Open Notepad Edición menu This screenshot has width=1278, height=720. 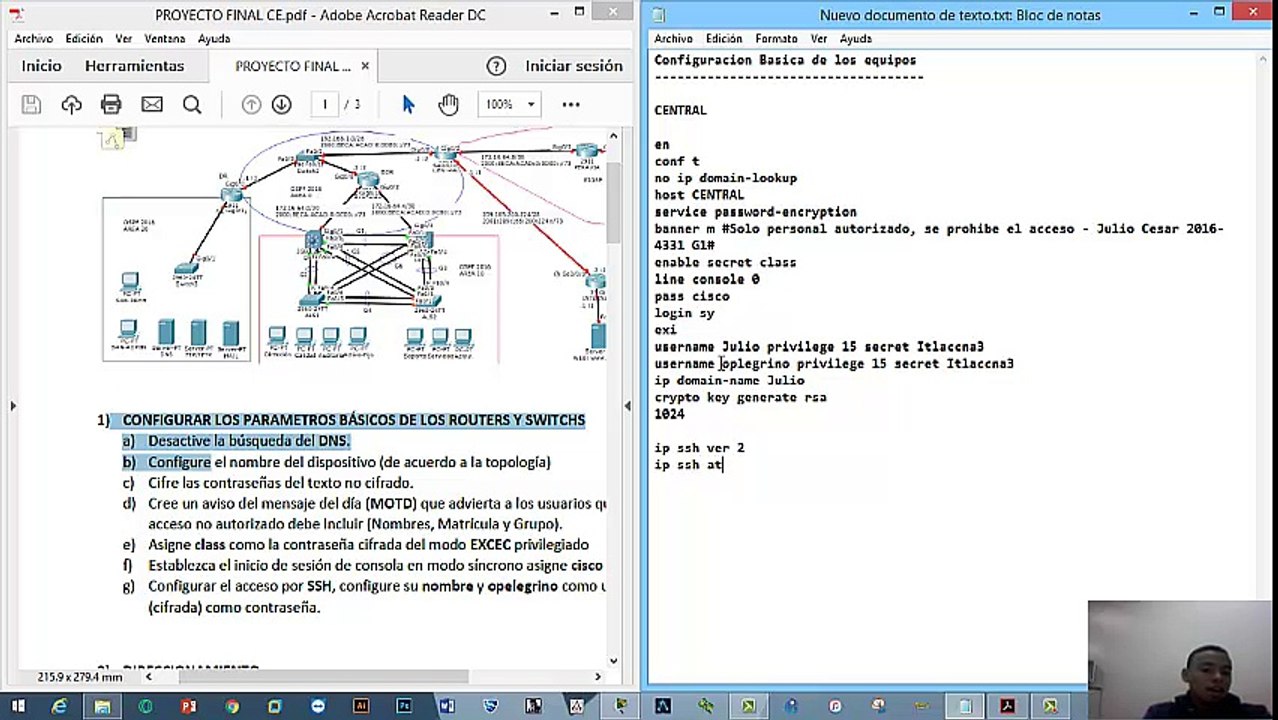(724, 38)
